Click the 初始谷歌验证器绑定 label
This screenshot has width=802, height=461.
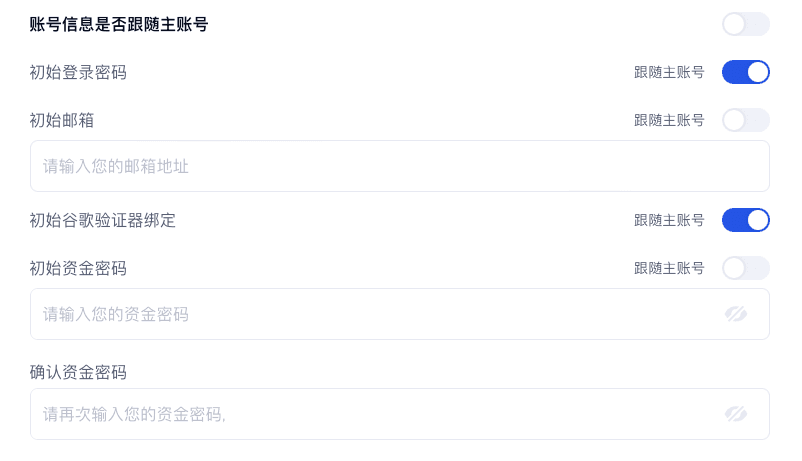point(103,220)
